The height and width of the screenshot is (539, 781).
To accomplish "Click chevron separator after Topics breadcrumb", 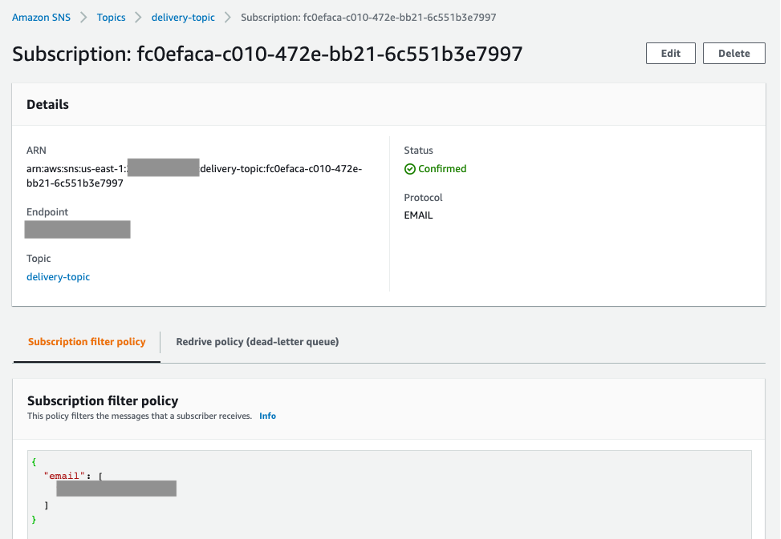I will click(138, 17).
